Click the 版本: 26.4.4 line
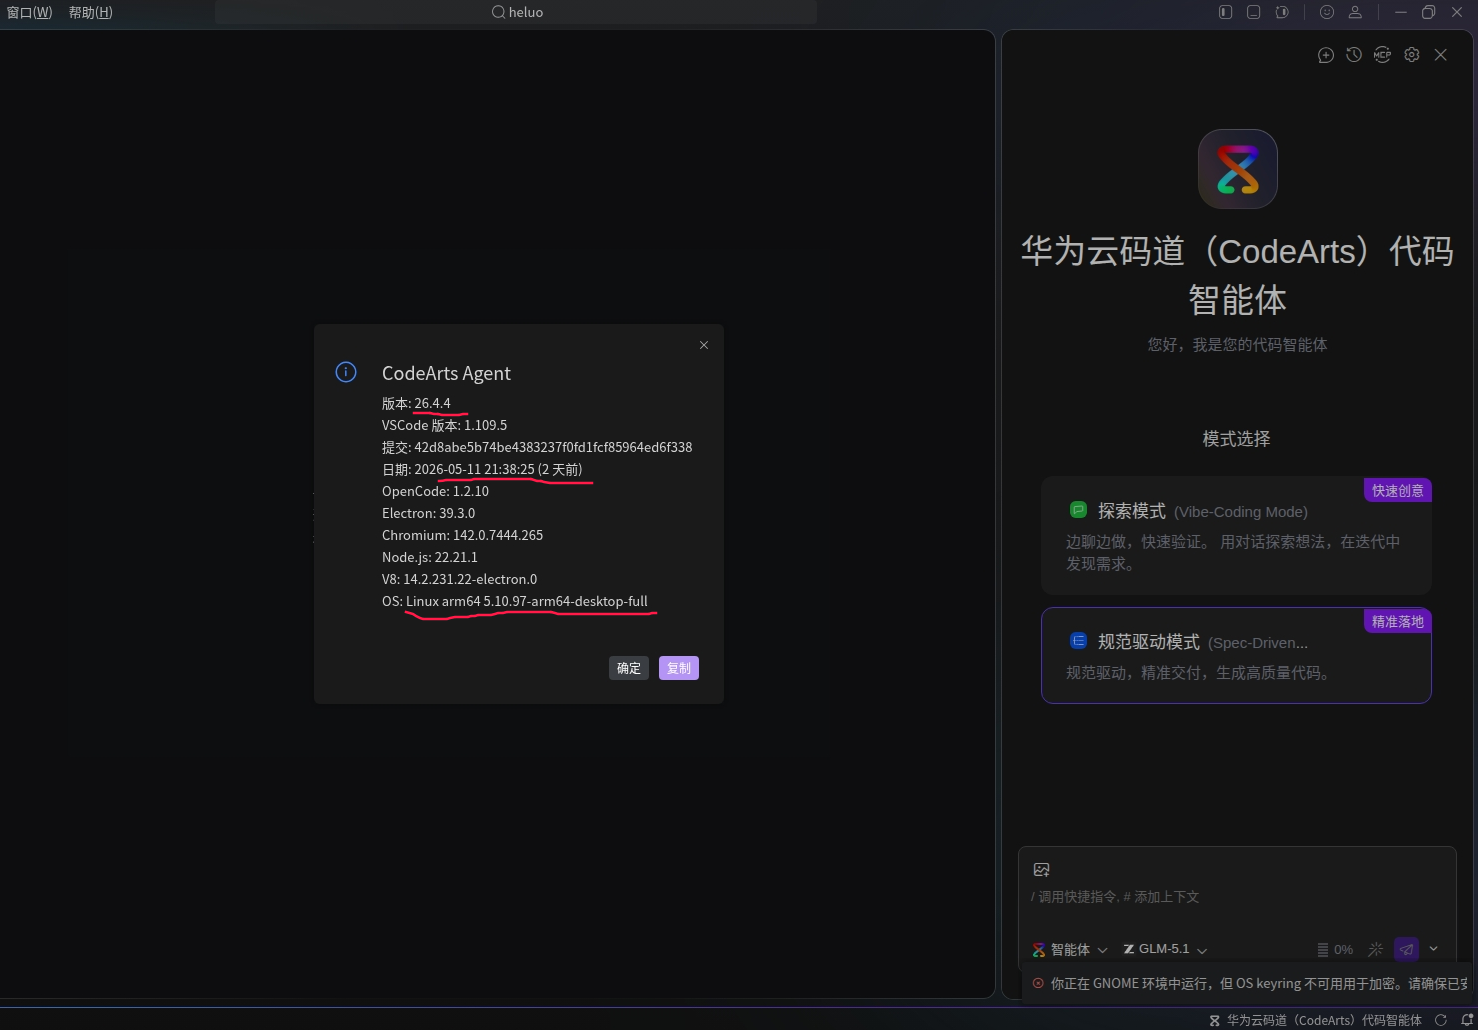 click(416, 403)
